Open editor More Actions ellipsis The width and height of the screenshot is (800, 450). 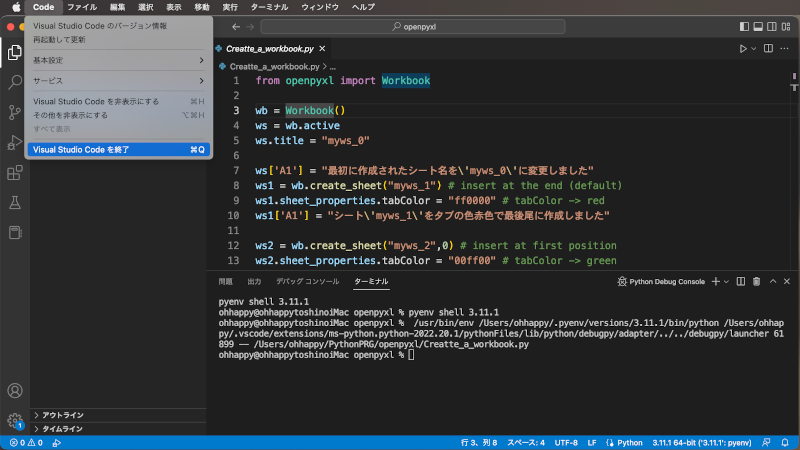(785, 48)
